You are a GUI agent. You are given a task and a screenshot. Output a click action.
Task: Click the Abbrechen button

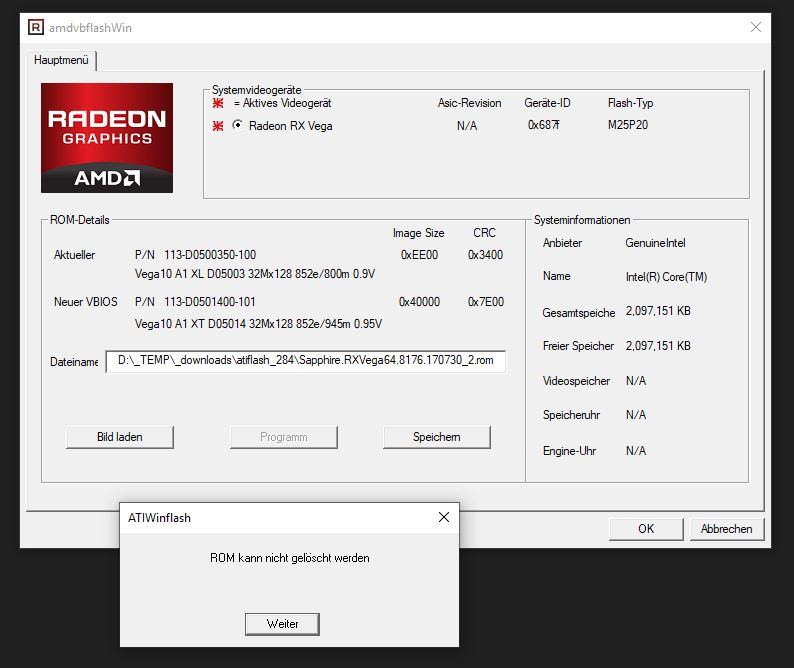click(727, 529)
